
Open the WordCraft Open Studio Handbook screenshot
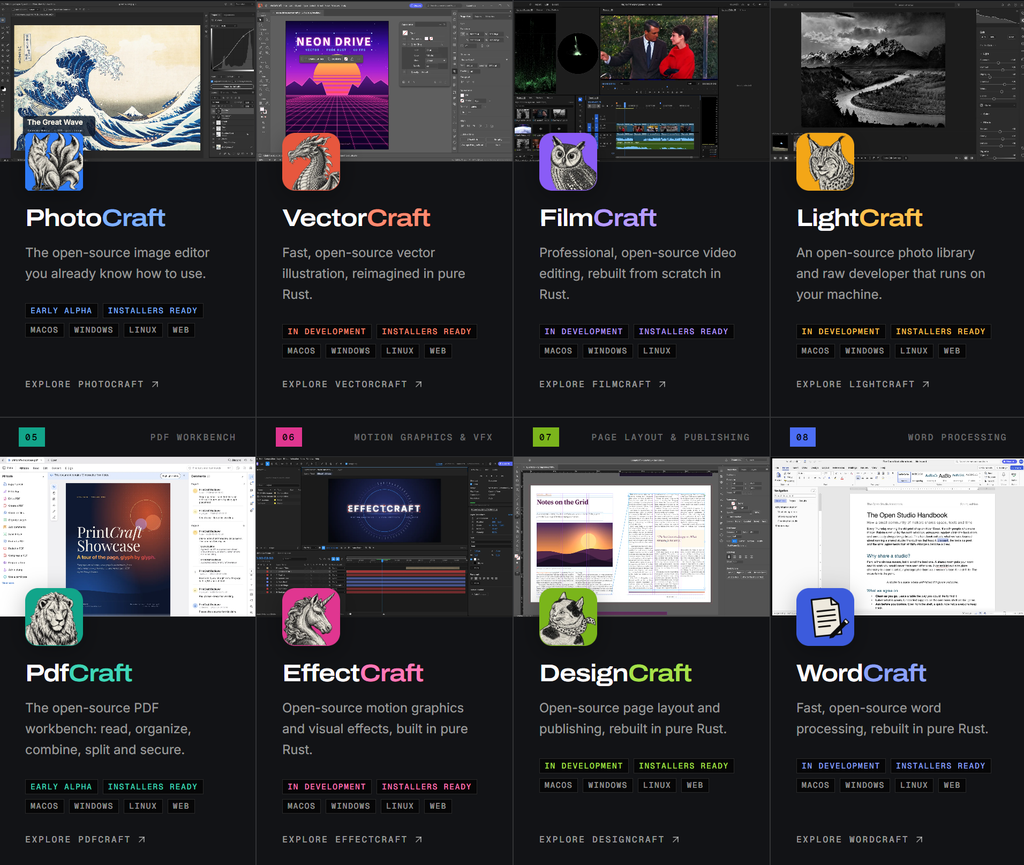tap(897, 537)
